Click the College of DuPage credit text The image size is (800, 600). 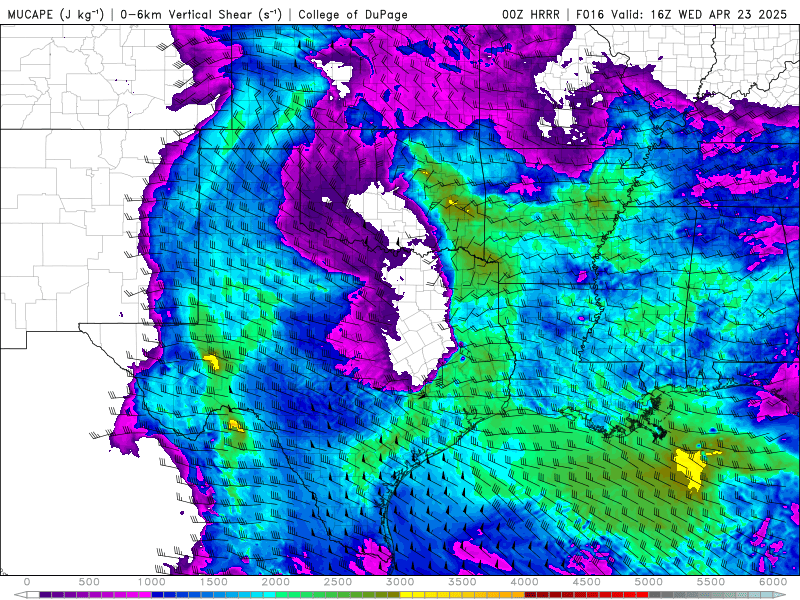pos(353,14)
